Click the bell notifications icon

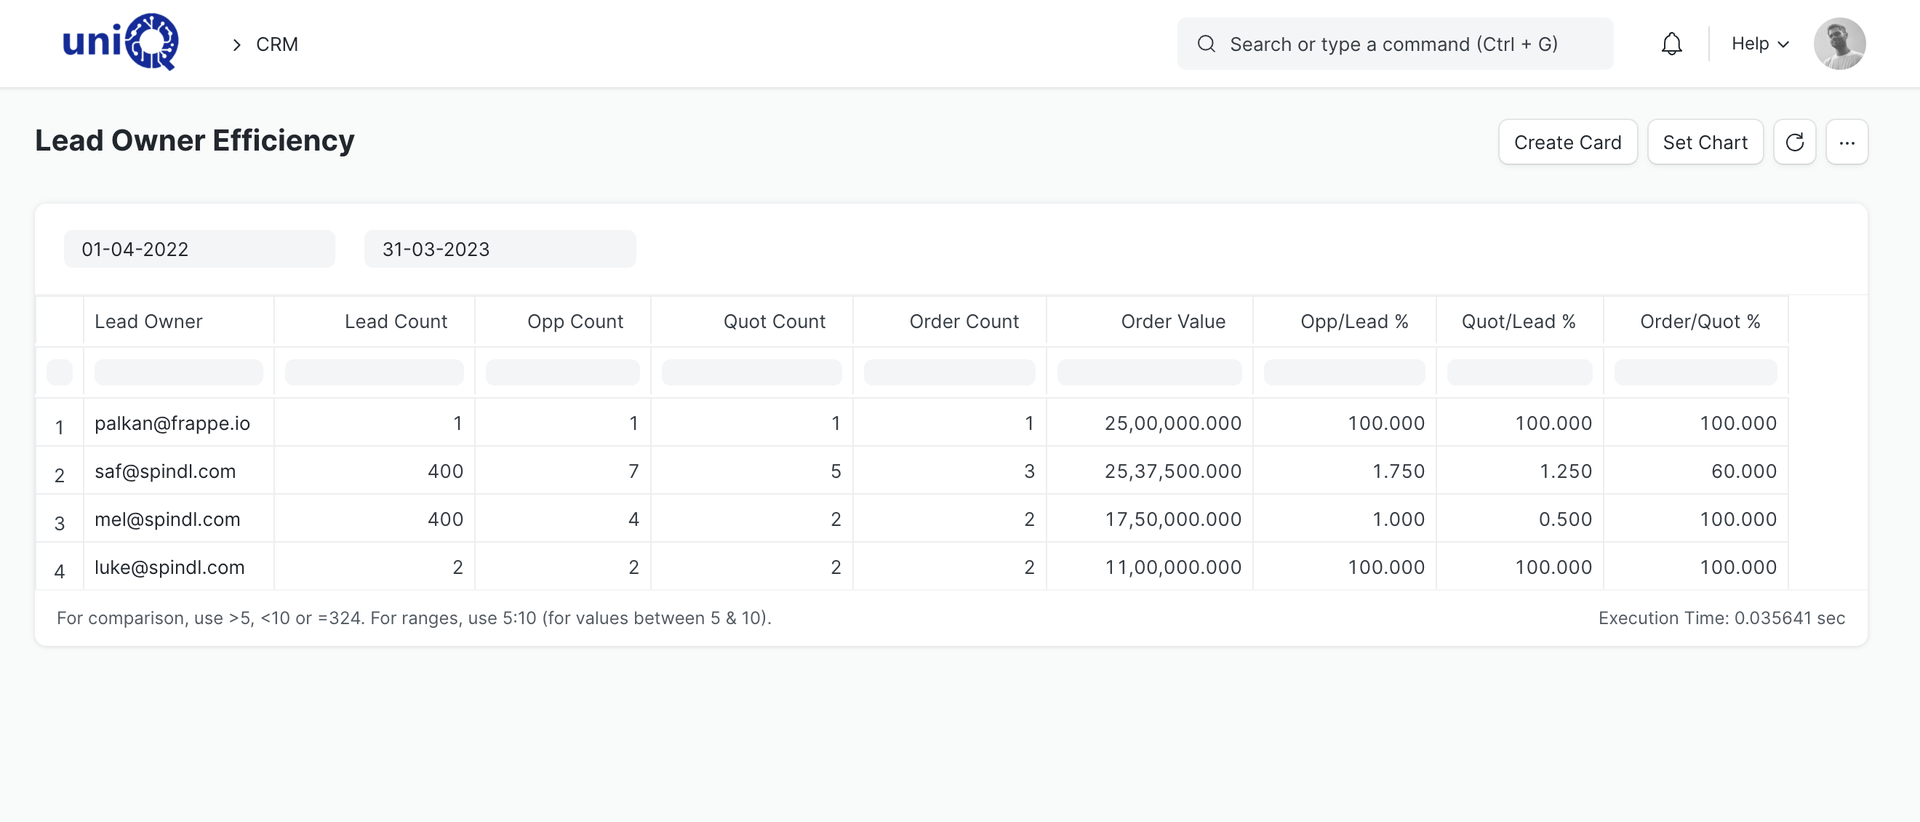click(1671, 44)
